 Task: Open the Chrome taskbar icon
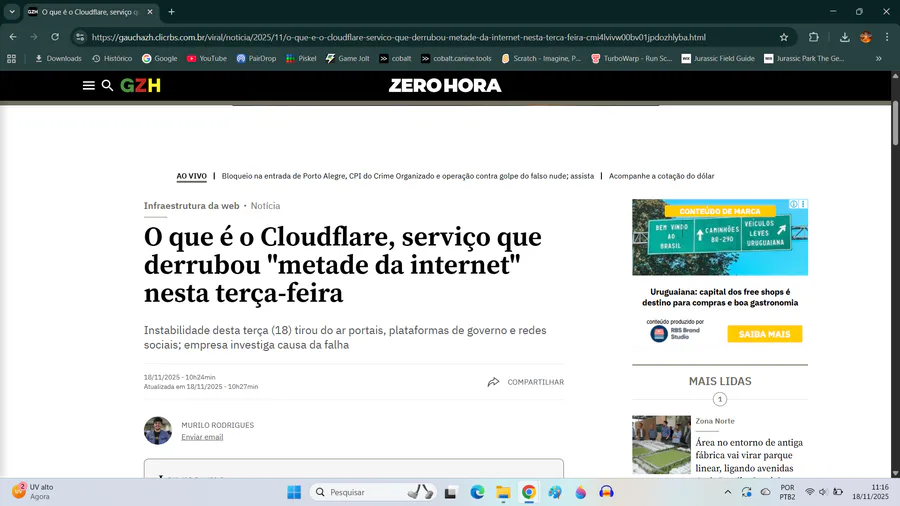point(529,492)
